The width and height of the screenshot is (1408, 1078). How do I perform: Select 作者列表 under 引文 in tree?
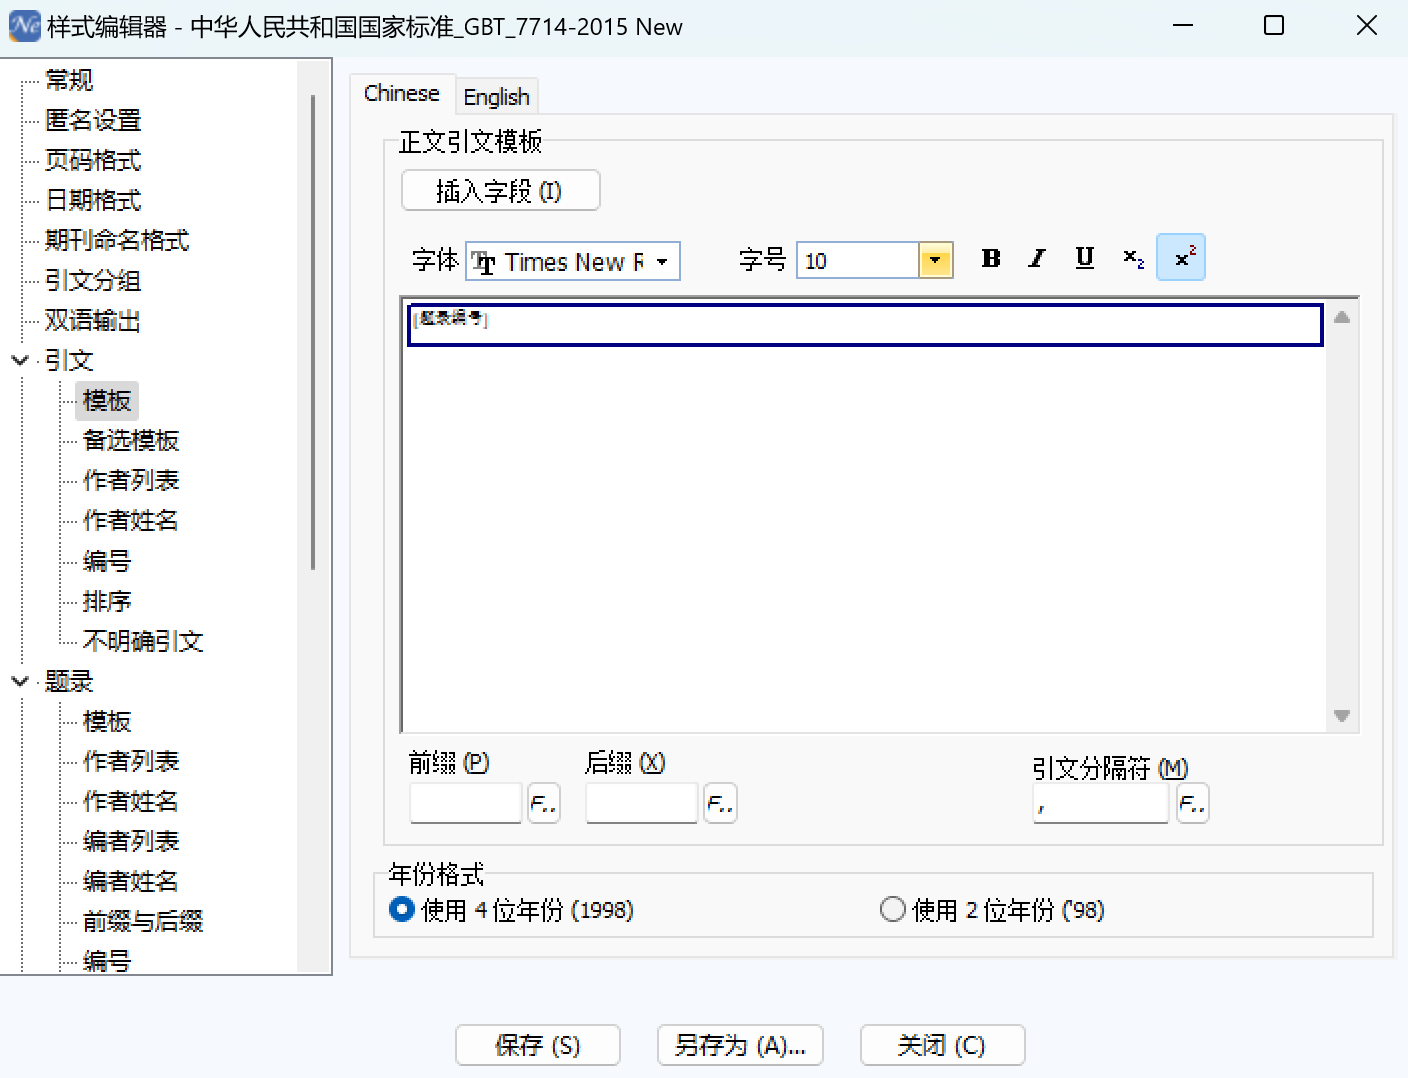click(x=131, y=481)
